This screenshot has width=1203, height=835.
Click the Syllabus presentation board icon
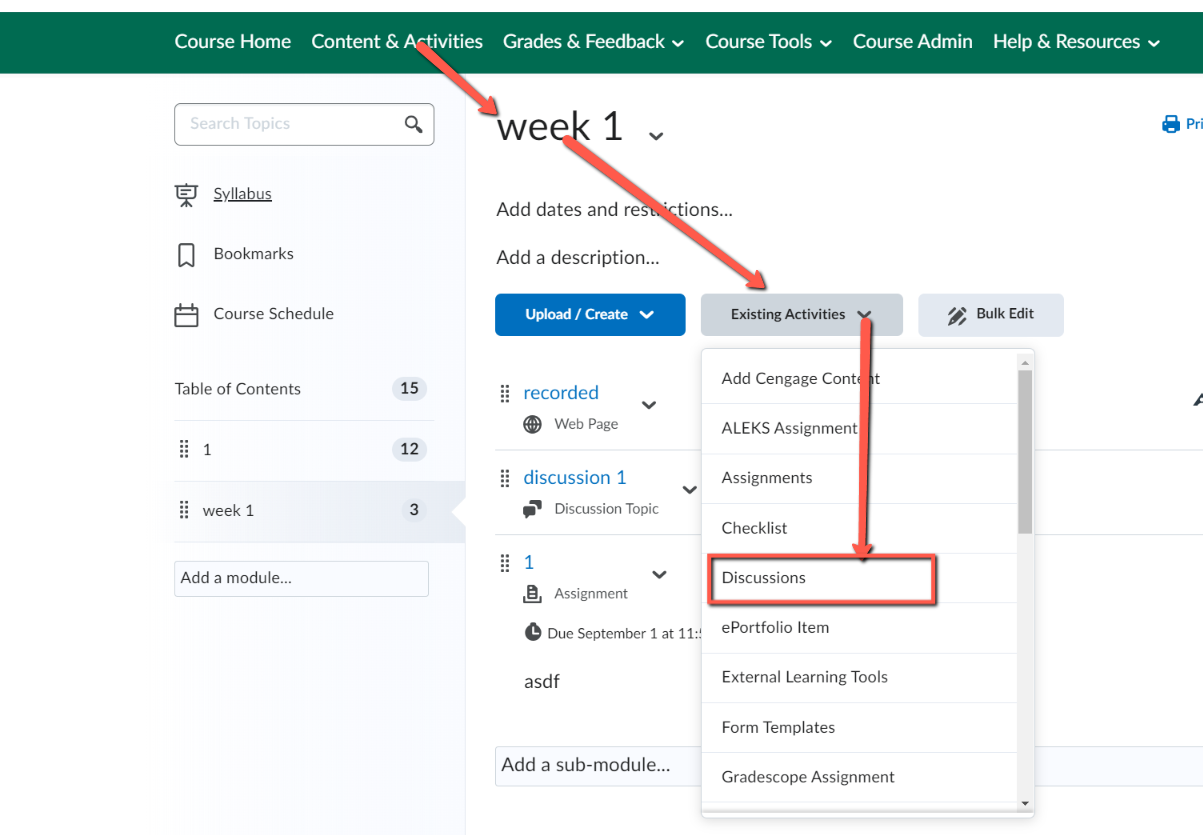pos(186,194)
